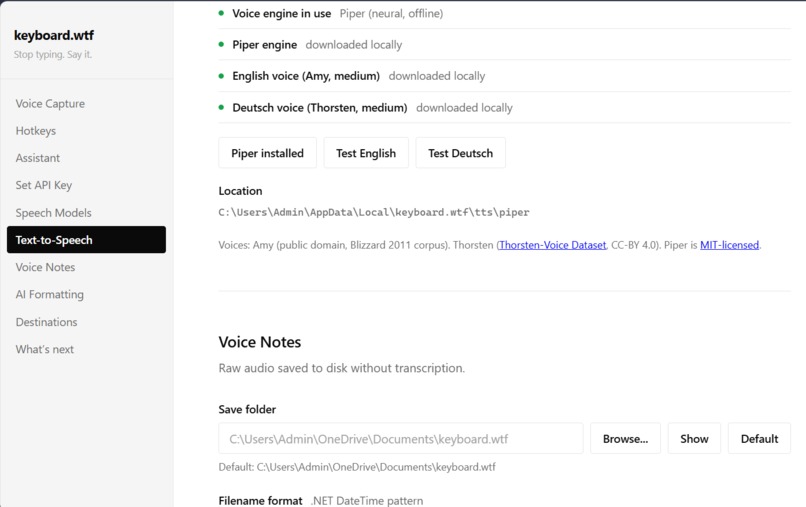Select the Text-to-Speech sidebar item

click(86, 240)
